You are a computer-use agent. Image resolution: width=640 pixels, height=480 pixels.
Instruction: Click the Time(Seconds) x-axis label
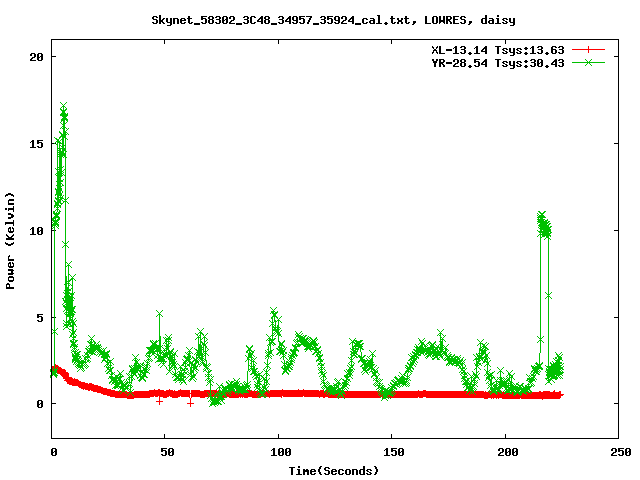[334, 471]
